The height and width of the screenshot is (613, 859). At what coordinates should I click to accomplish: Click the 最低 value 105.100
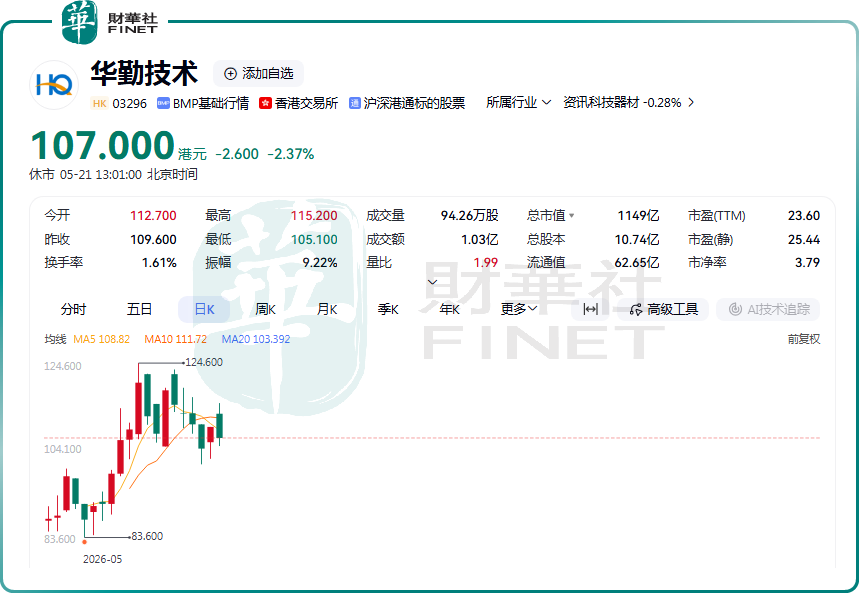pos(314,239)
